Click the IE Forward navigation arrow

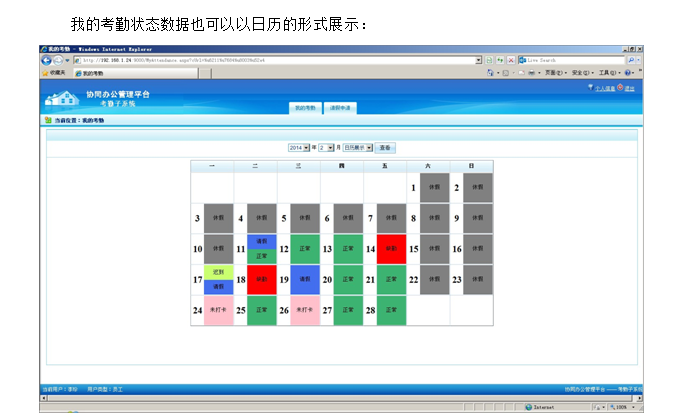tap(58, 60)
